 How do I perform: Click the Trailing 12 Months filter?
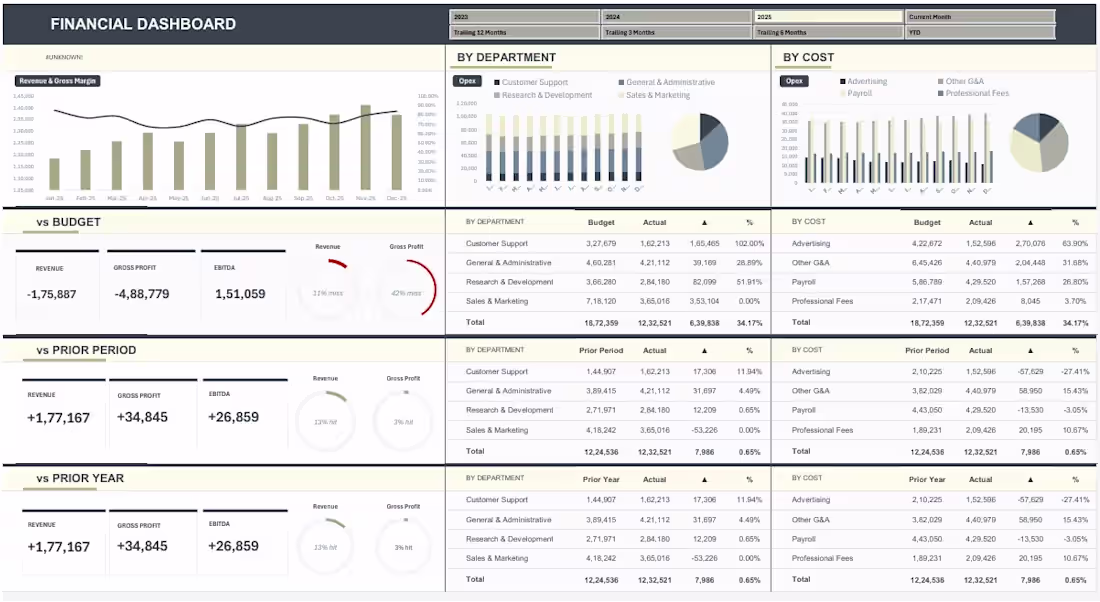tap(523, 31)
